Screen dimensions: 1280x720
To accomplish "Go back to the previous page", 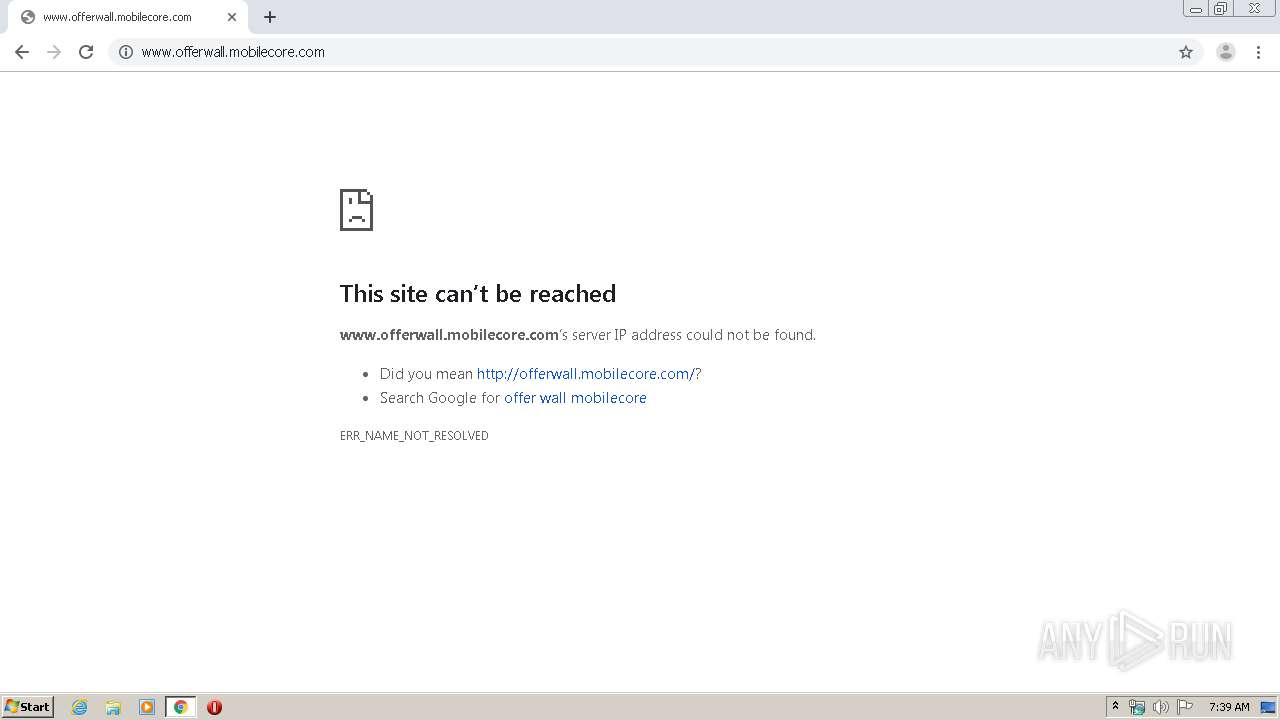I will [x=22, y=52].
